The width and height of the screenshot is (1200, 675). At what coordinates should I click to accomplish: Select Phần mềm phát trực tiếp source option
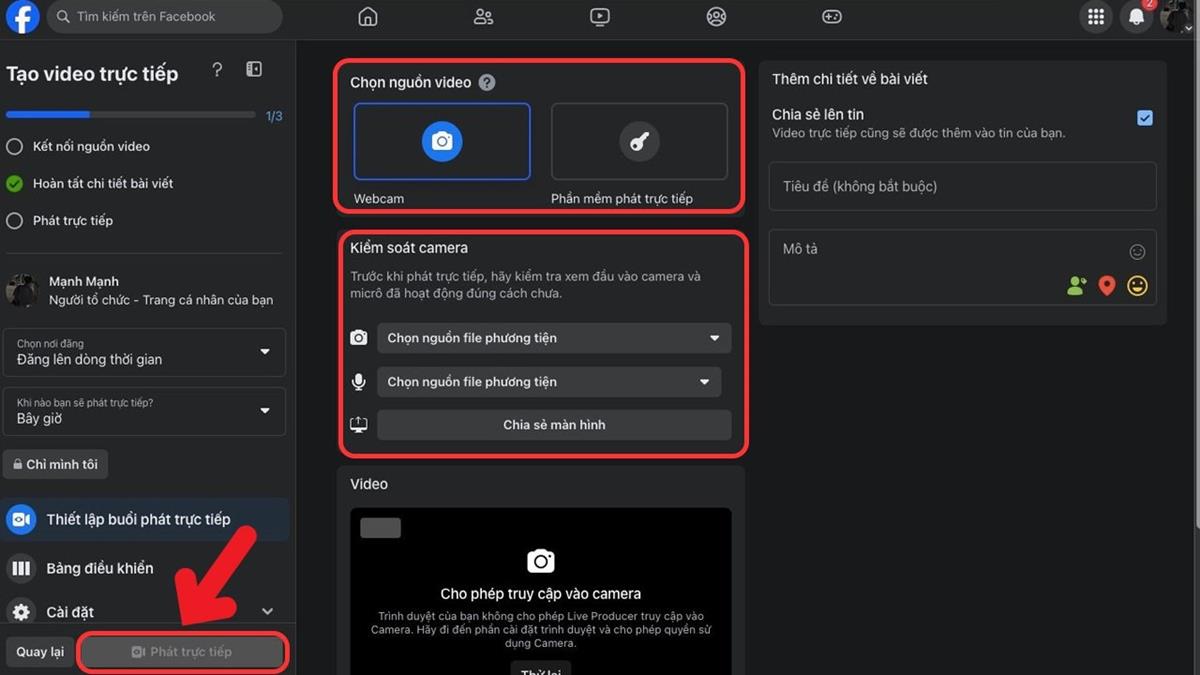tap(639, 142)
